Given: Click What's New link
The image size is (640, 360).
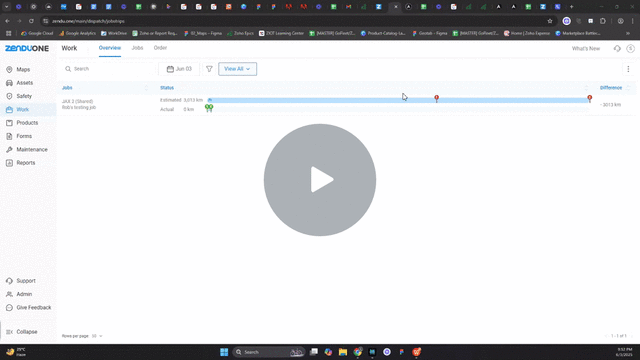Looking at the screenshot, I should pyautogui.click(x=586, y=49).
